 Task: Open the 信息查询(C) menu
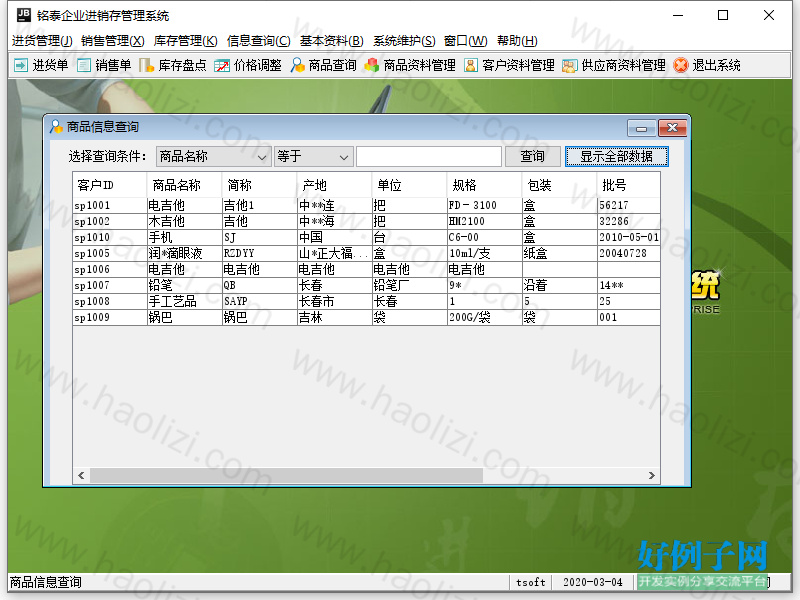259,41
